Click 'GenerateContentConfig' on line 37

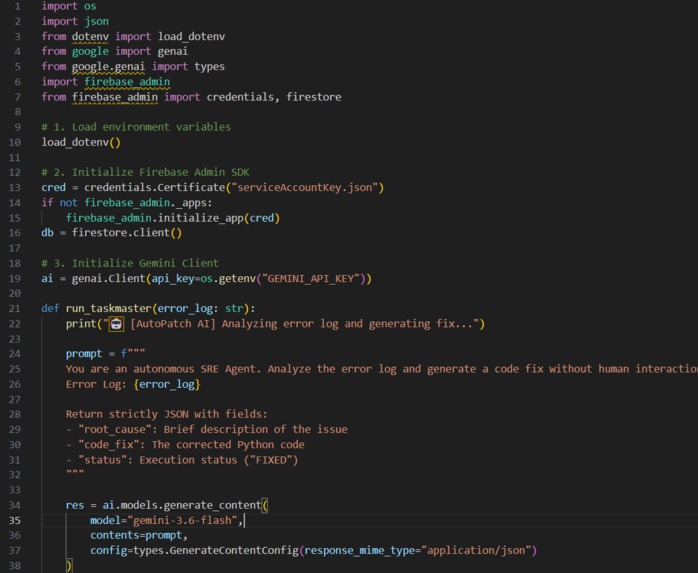coord(234,551)
